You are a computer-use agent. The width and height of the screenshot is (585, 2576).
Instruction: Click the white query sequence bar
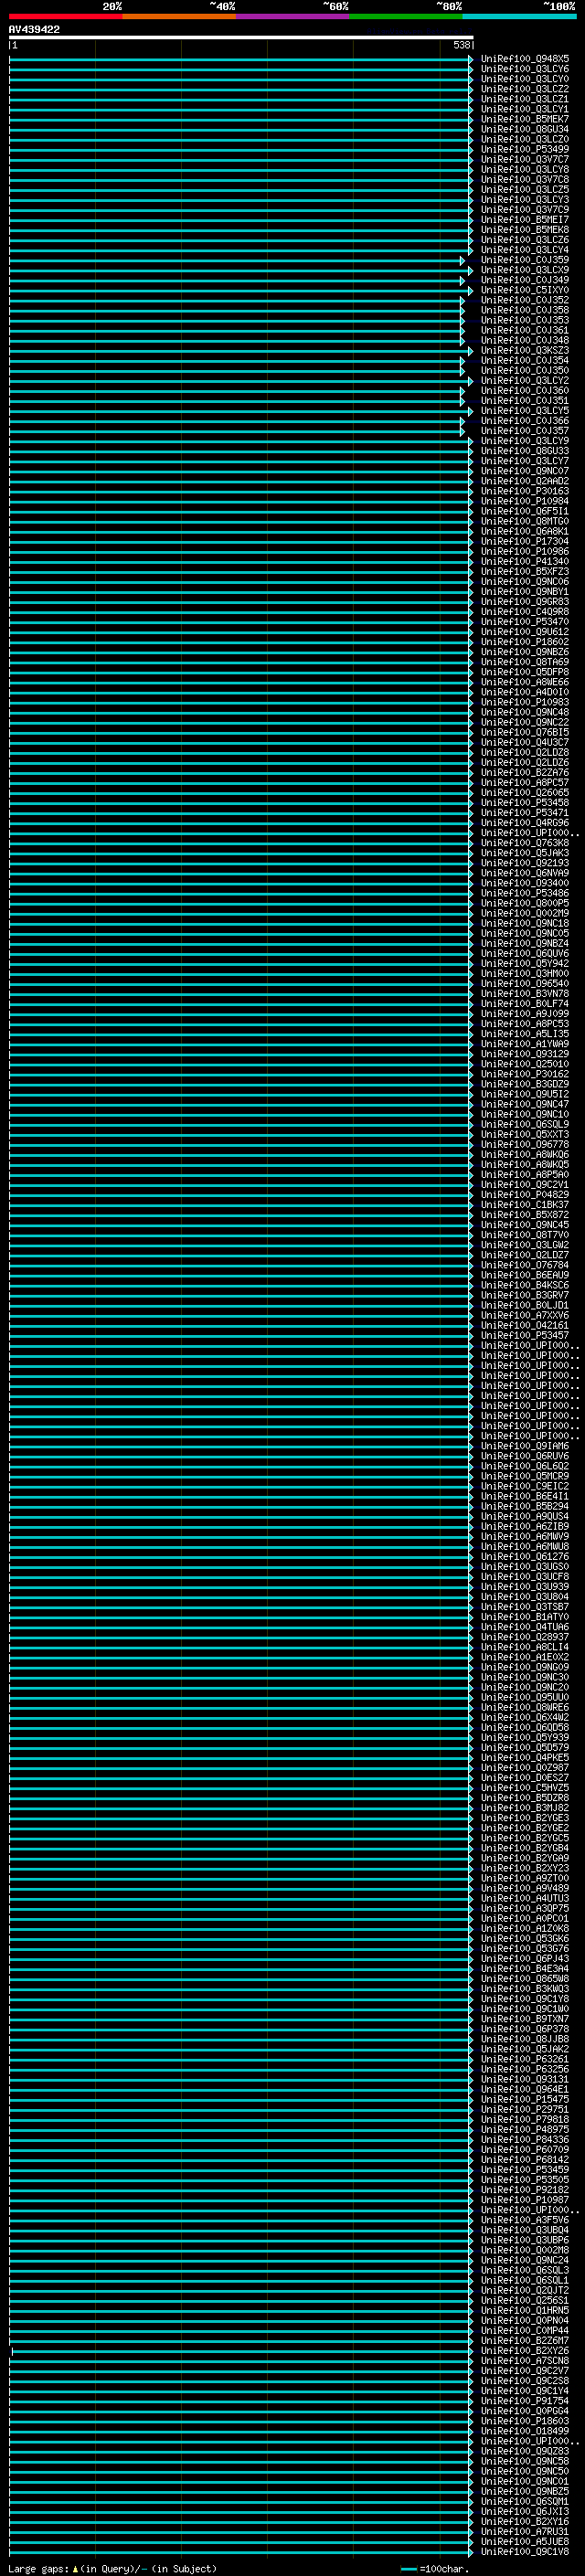[x=241, y=37]
